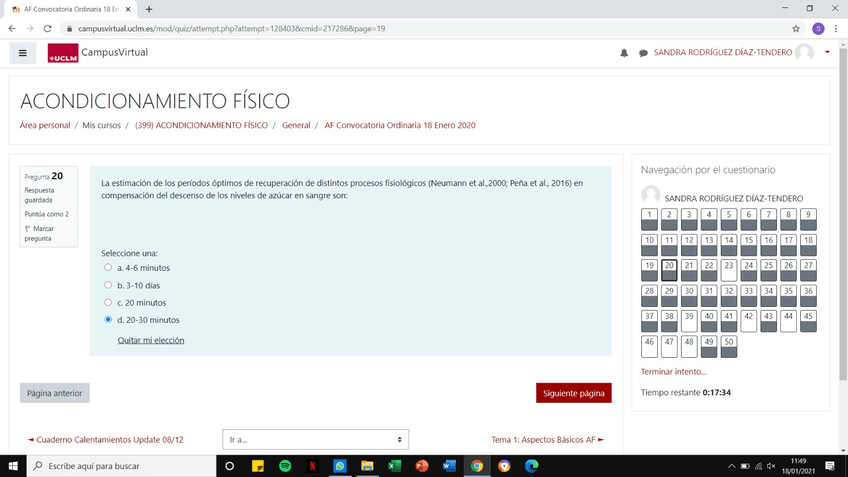Reload the page in the browser
Image resolution: width=848 pixels, height=477 pixels.
(x=47, y=29)
